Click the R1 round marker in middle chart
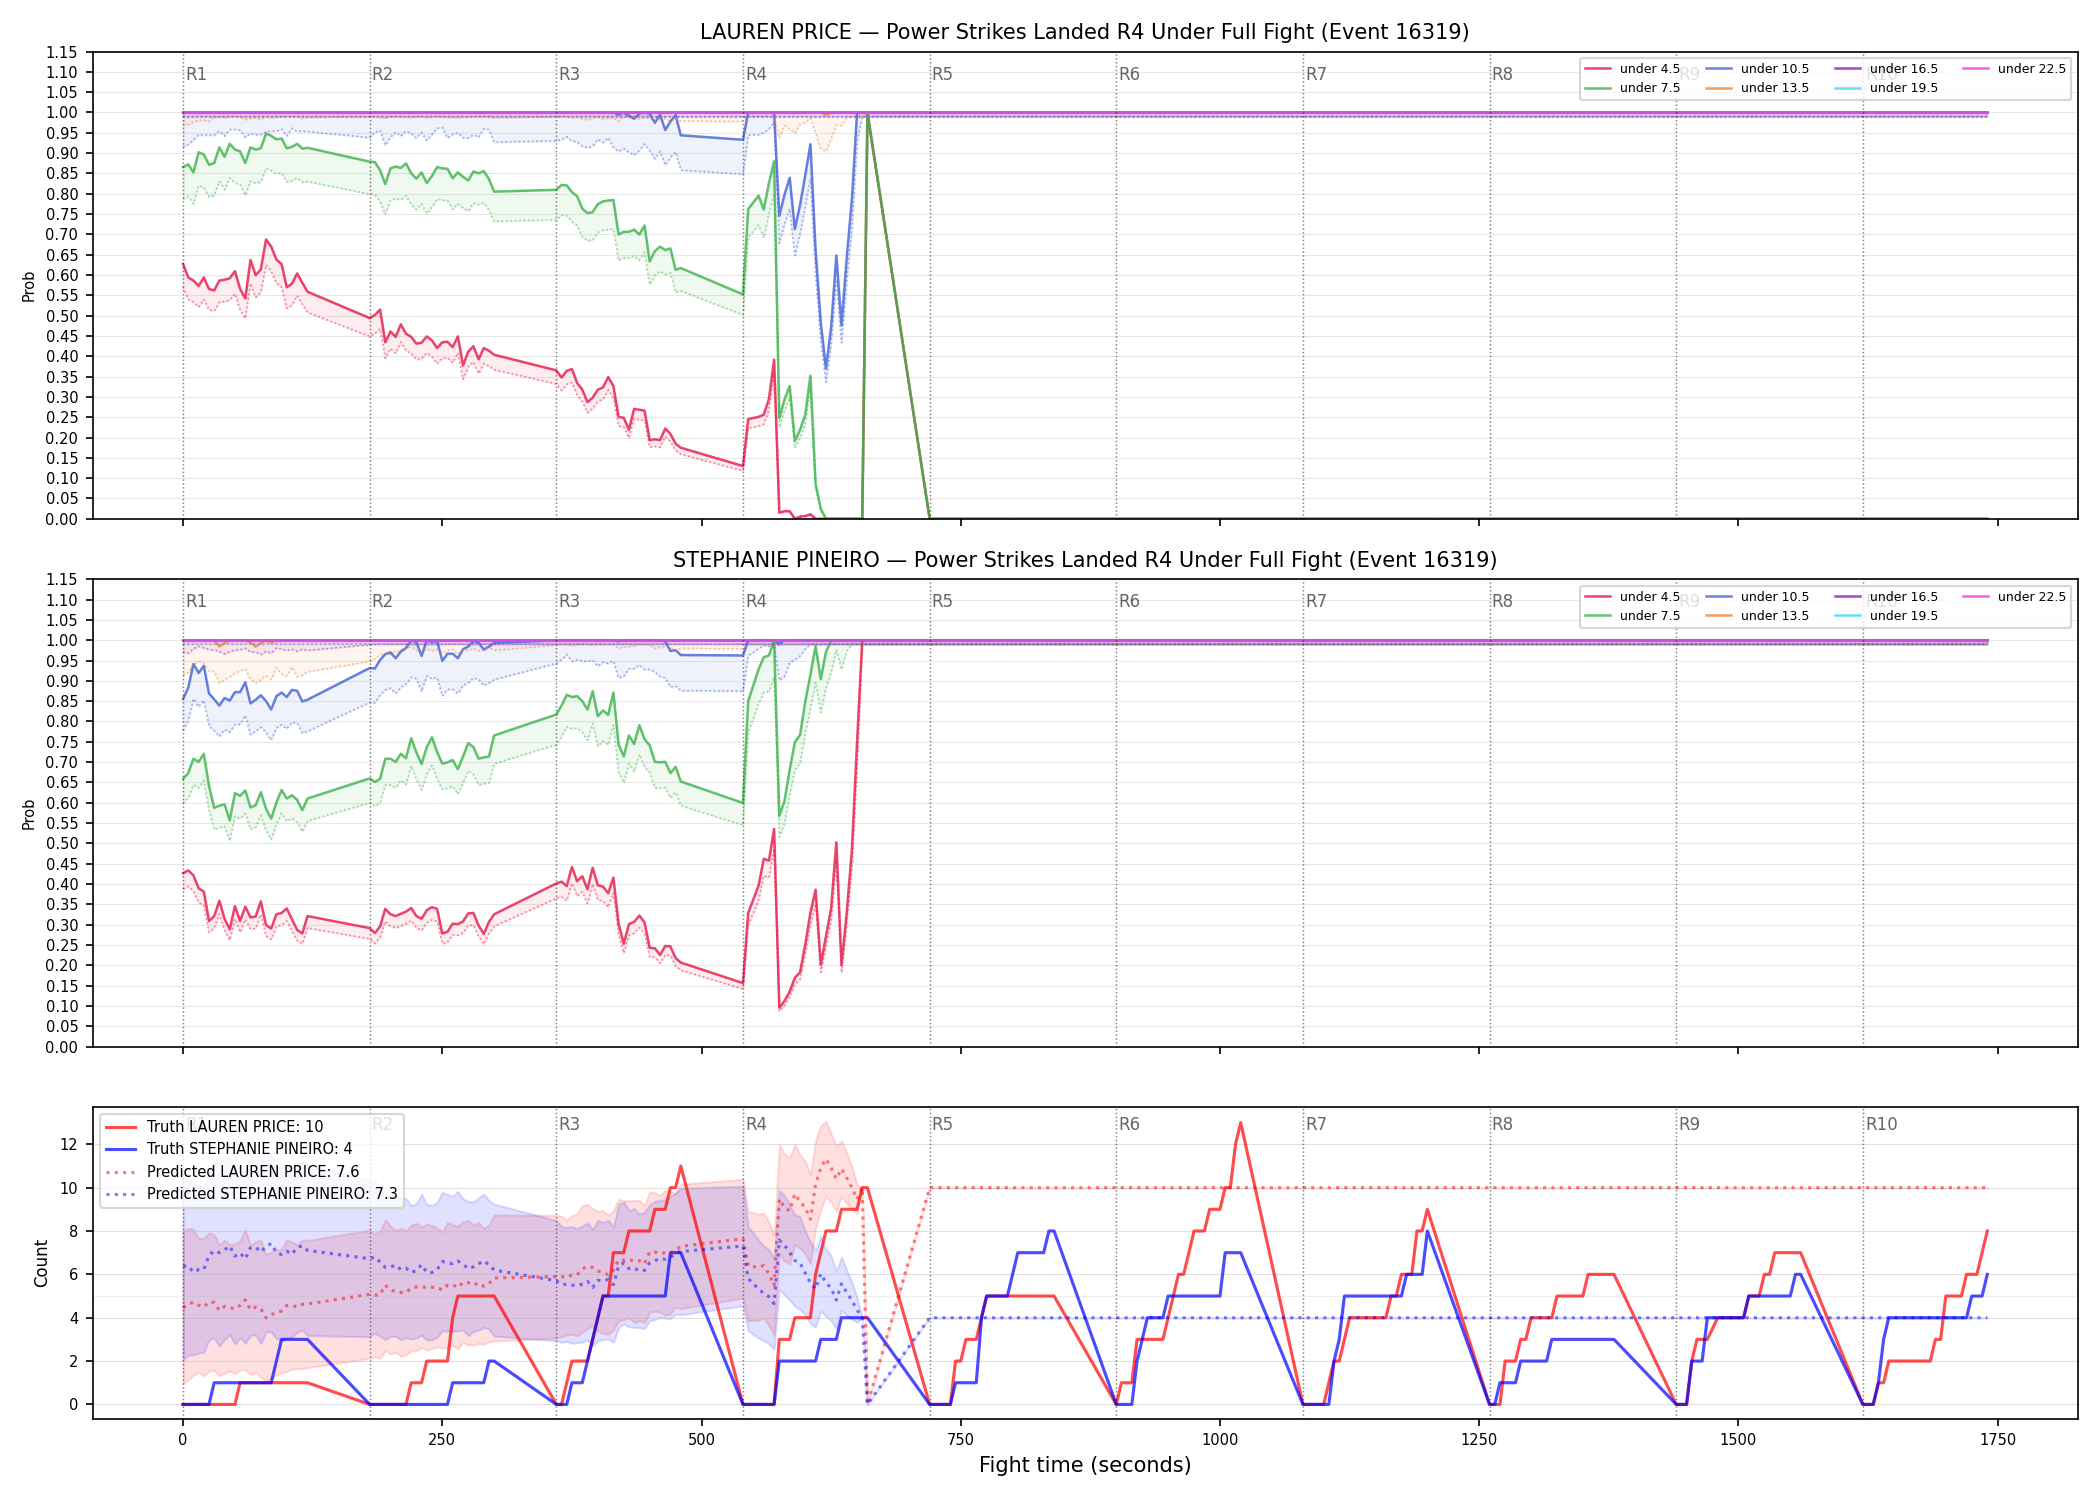Image resolution: width=2100 pixels, height=1500 pixels. pyautogui.click(x=196, y=601)
